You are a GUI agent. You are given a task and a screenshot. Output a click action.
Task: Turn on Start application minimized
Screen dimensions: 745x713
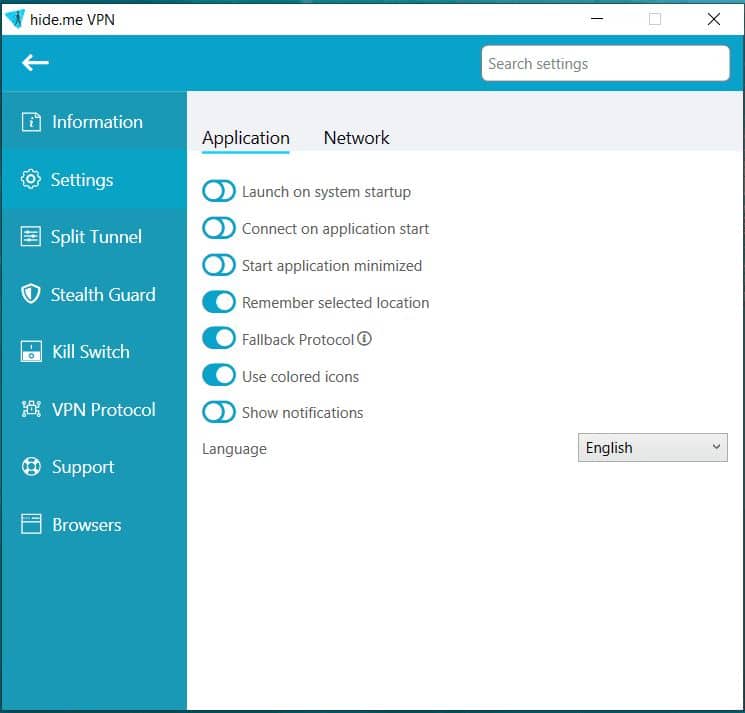219,265
